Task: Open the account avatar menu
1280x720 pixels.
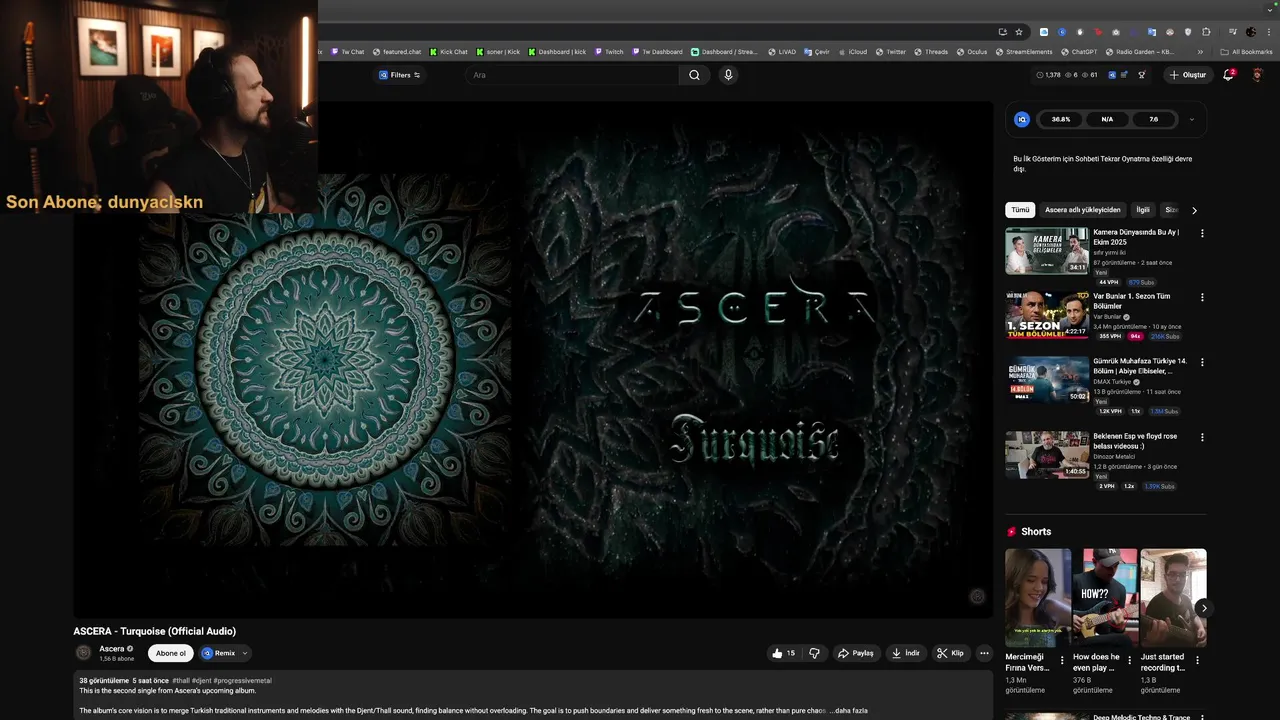Action: click(x=1258, y=75)
